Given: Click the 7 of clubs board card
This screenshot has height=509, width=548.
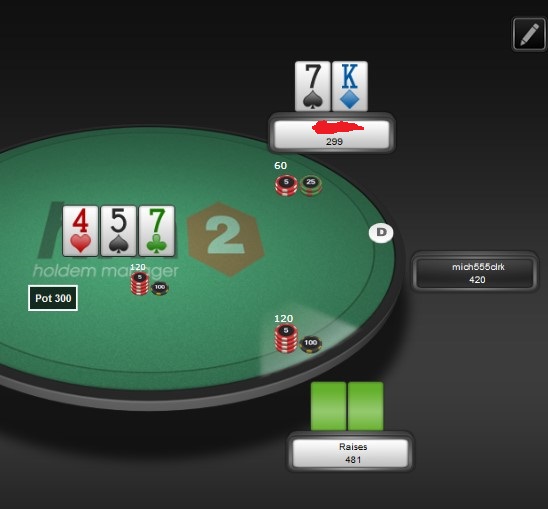Looking at the screenshot, I should [x=157, y=231].
